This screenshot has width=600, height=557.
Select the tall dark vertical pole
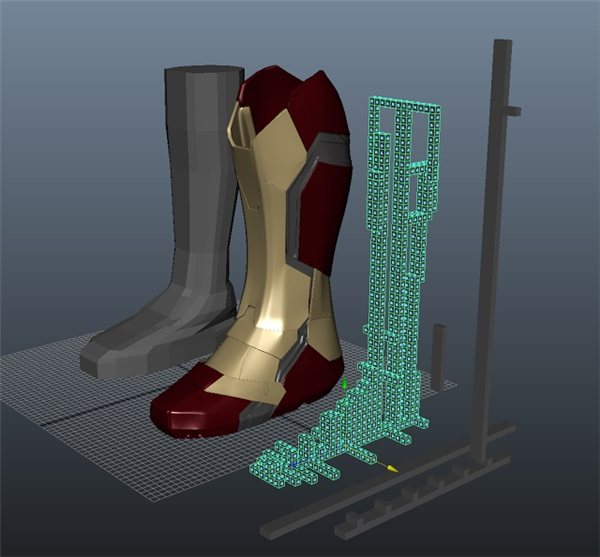coord(492,249)
